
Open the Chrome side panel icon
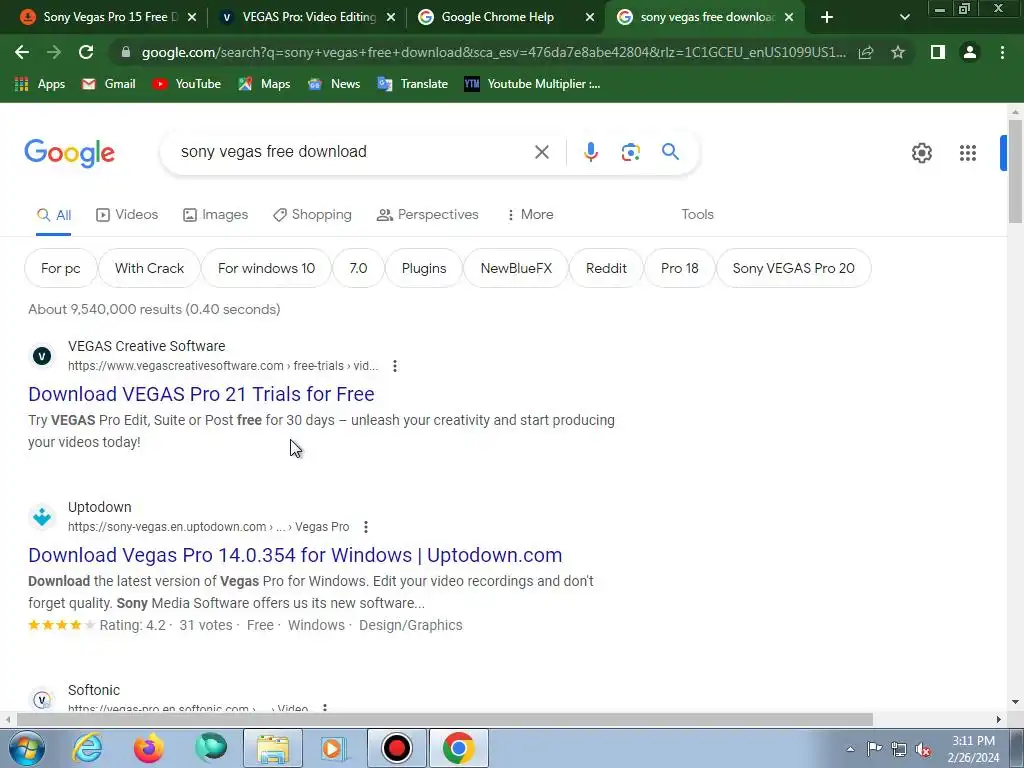[x=938, y=52]
